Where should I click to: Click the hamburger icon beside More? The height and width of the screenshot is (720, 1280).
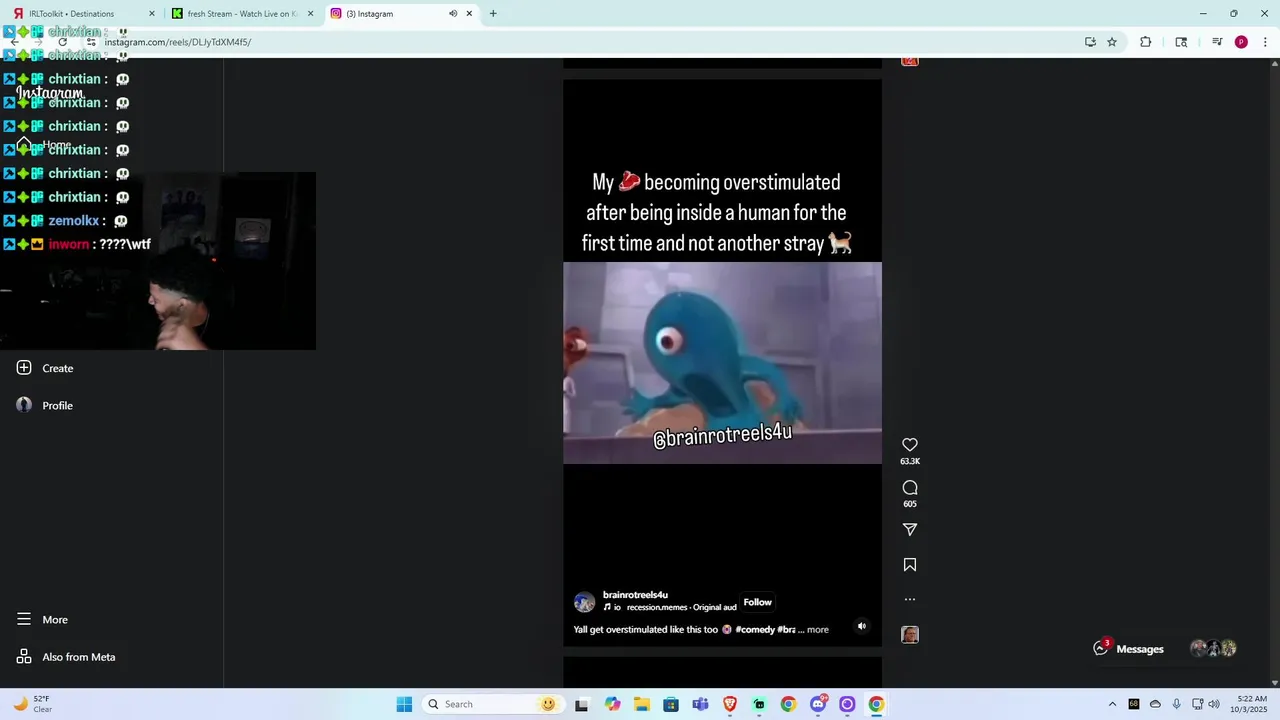click(24, 620)
